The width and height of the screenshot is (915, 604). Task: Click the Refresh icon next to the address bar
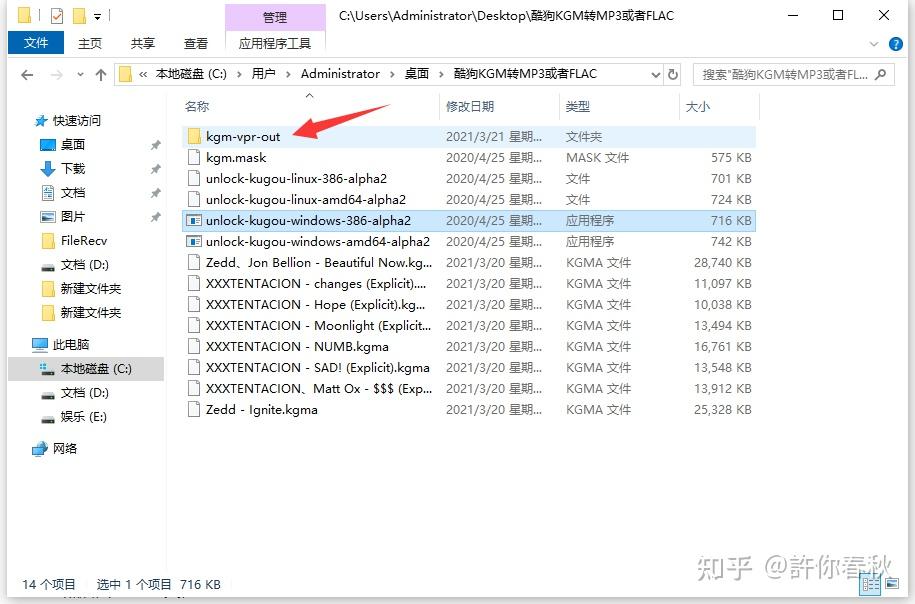pos(671,73)
